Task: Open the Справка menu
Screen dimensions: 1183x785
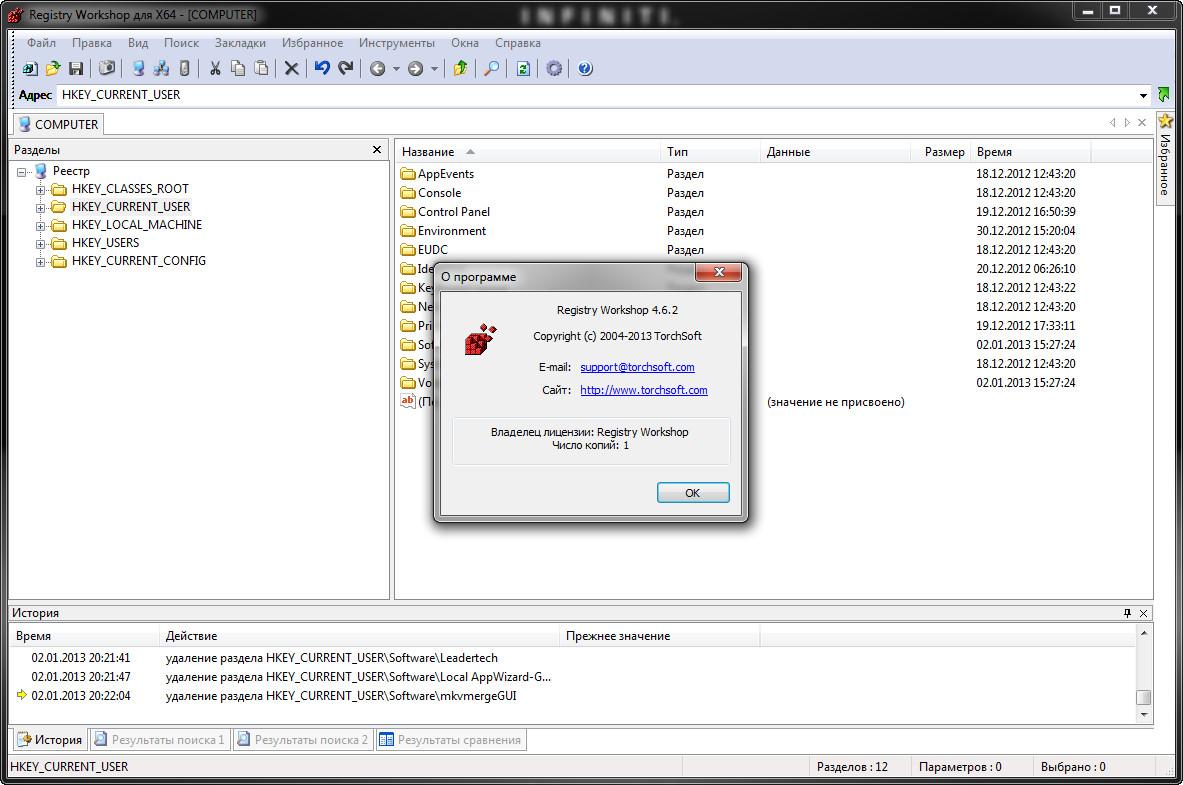Action: pos(518,43)
